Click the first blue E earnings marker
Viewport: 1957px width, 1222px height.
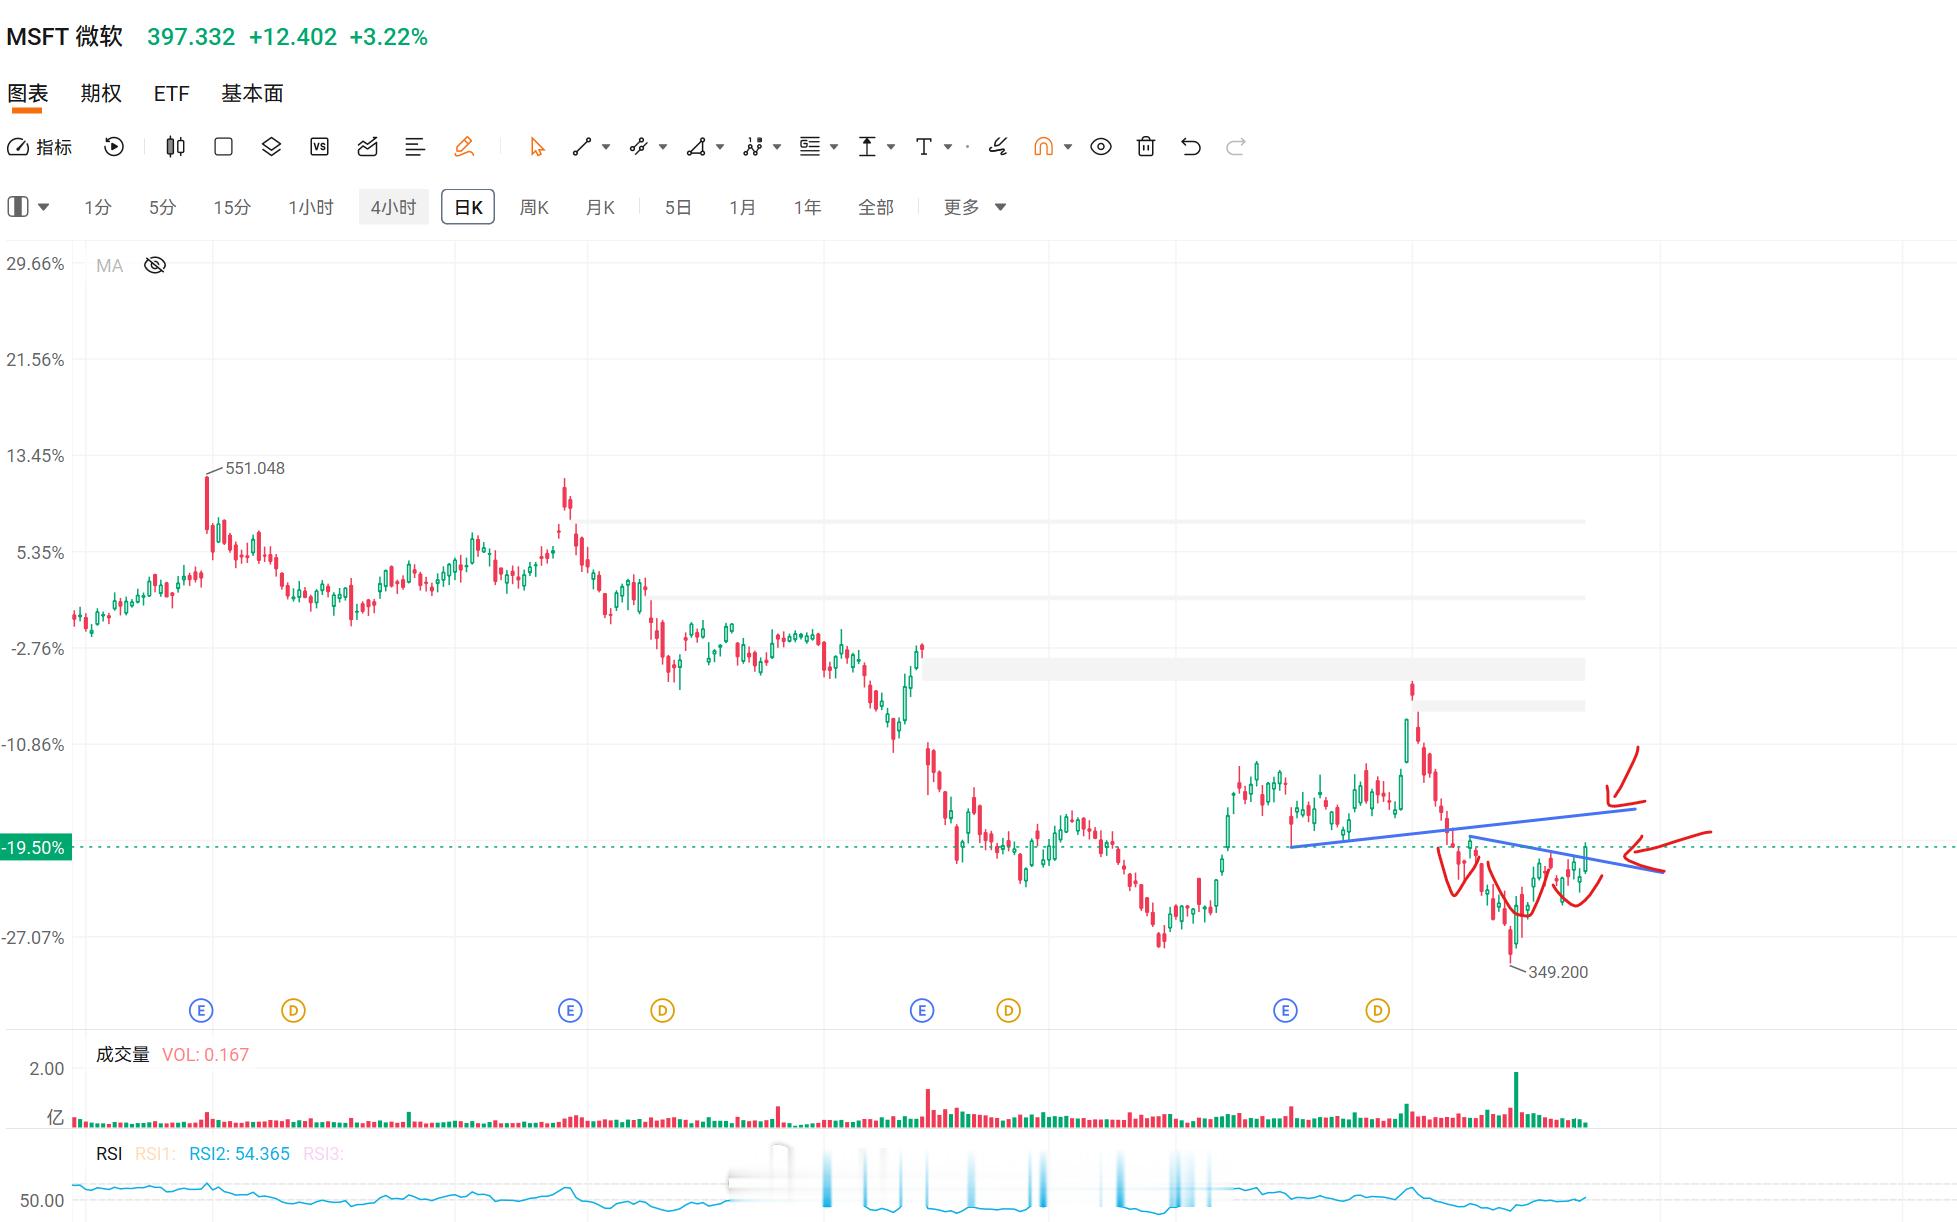point(201,1011)
